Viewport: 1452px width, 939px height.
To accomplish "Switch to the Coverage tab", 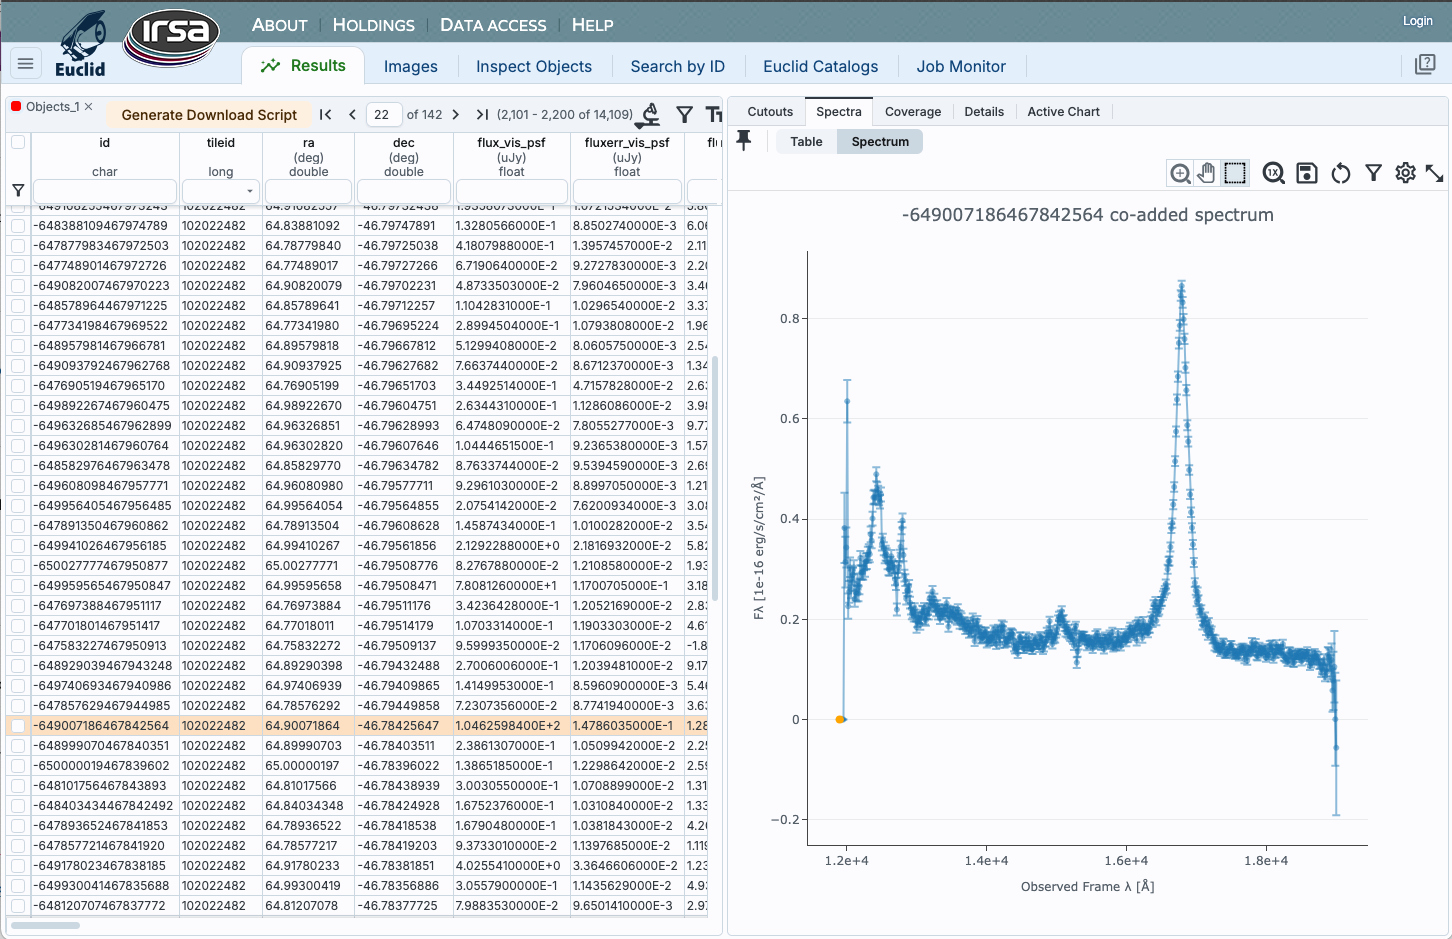I will [x=912, y=112].
